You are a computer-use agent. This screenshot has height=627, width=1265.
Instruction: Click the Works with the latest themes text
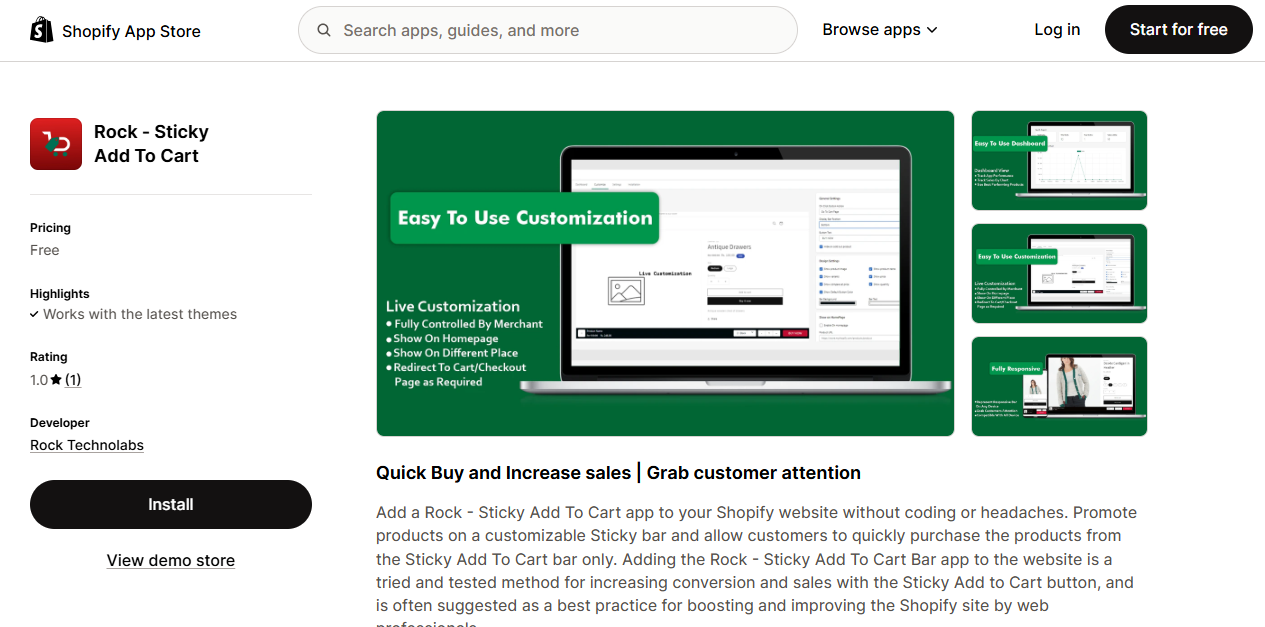tap(140, 314)
